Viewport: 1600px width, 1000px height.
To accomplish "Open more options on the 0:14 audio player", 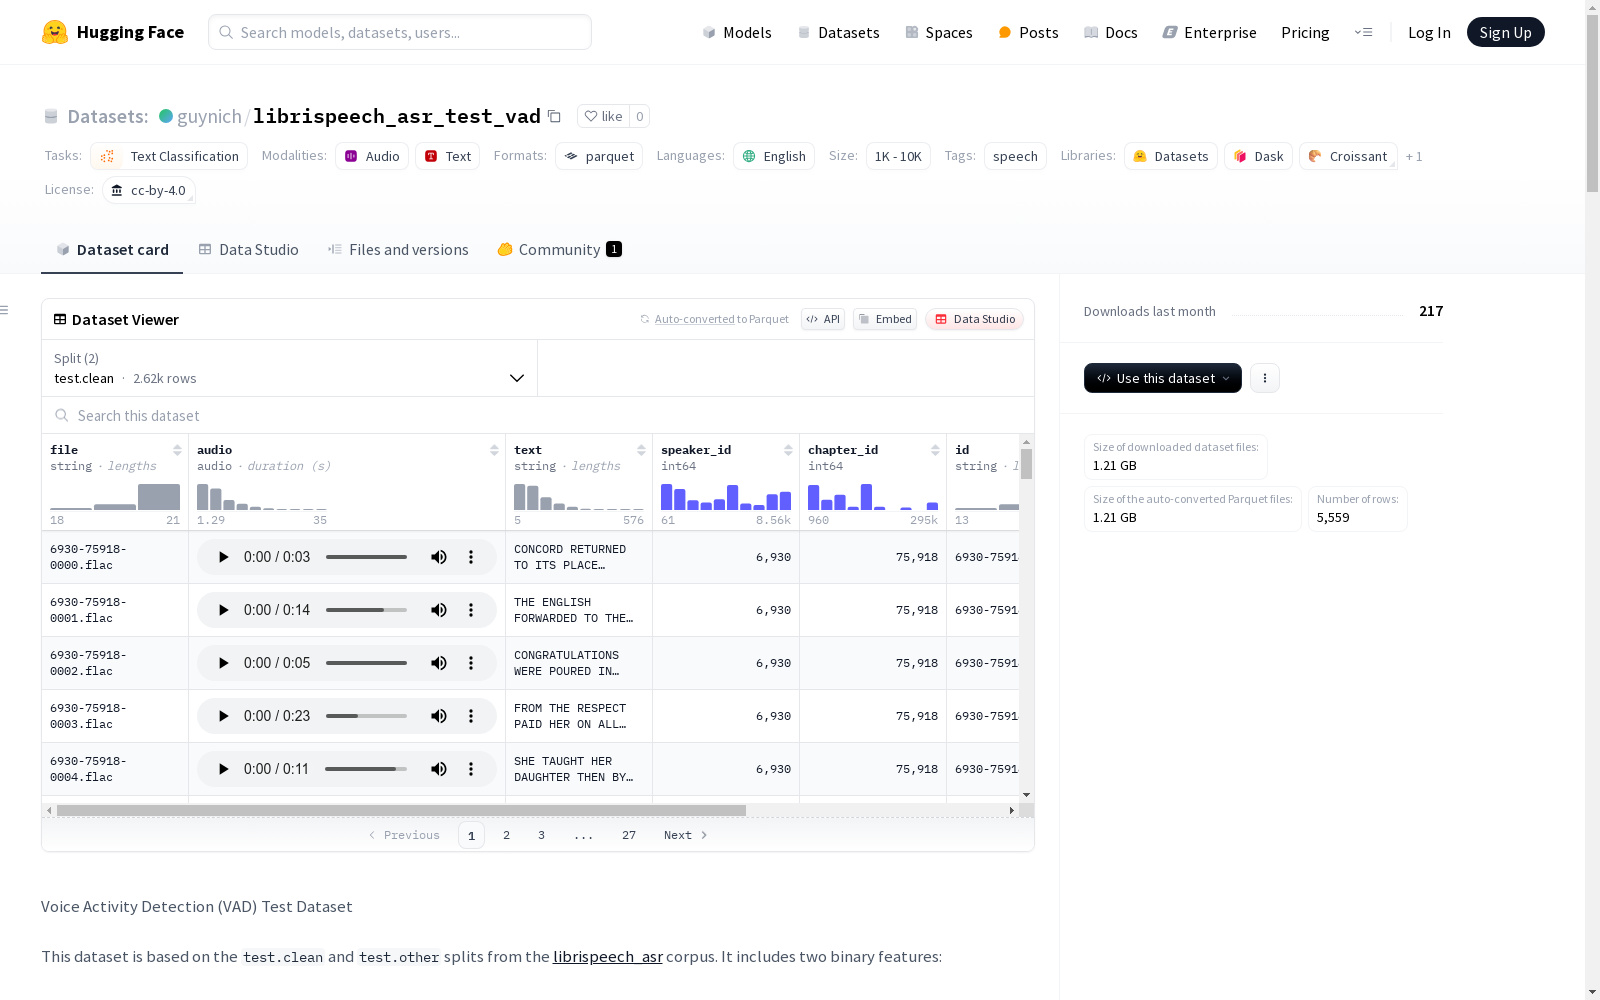I will [x=471, y=610].
